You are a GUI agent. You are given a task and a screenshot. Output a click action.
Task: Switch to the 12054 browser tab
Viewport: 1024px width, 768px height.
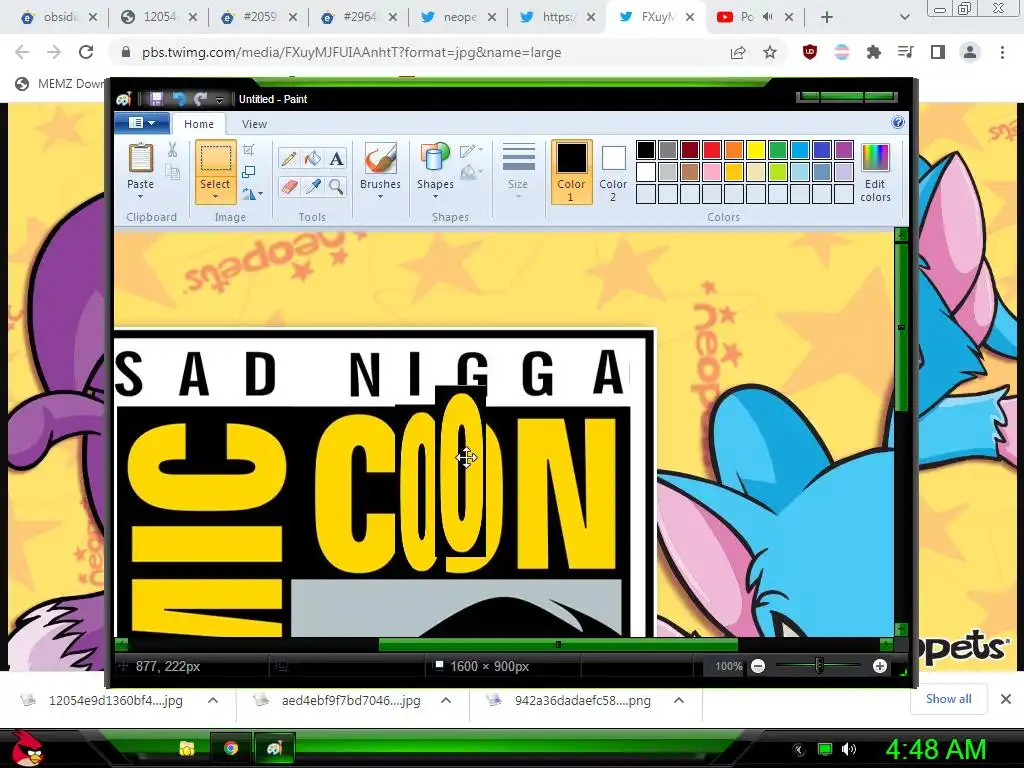point(159,17)
